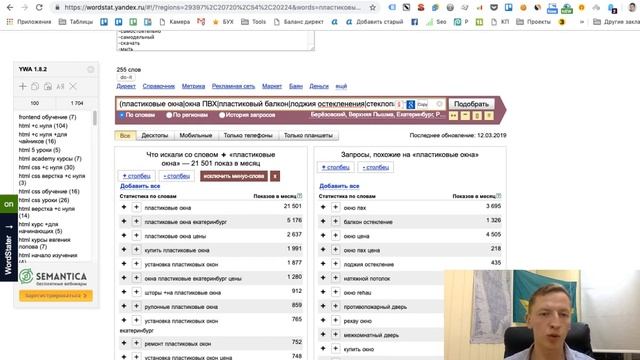Click '- столбец' in similar queries column
The height and width of the screenshot is (360, 640).
pos(376,167)
